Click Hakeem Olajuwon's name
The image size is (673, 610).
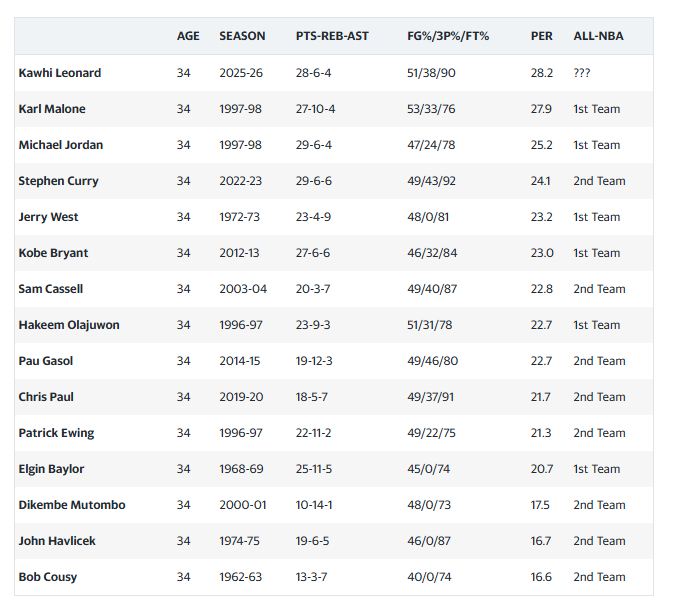[x=65, y=325]
